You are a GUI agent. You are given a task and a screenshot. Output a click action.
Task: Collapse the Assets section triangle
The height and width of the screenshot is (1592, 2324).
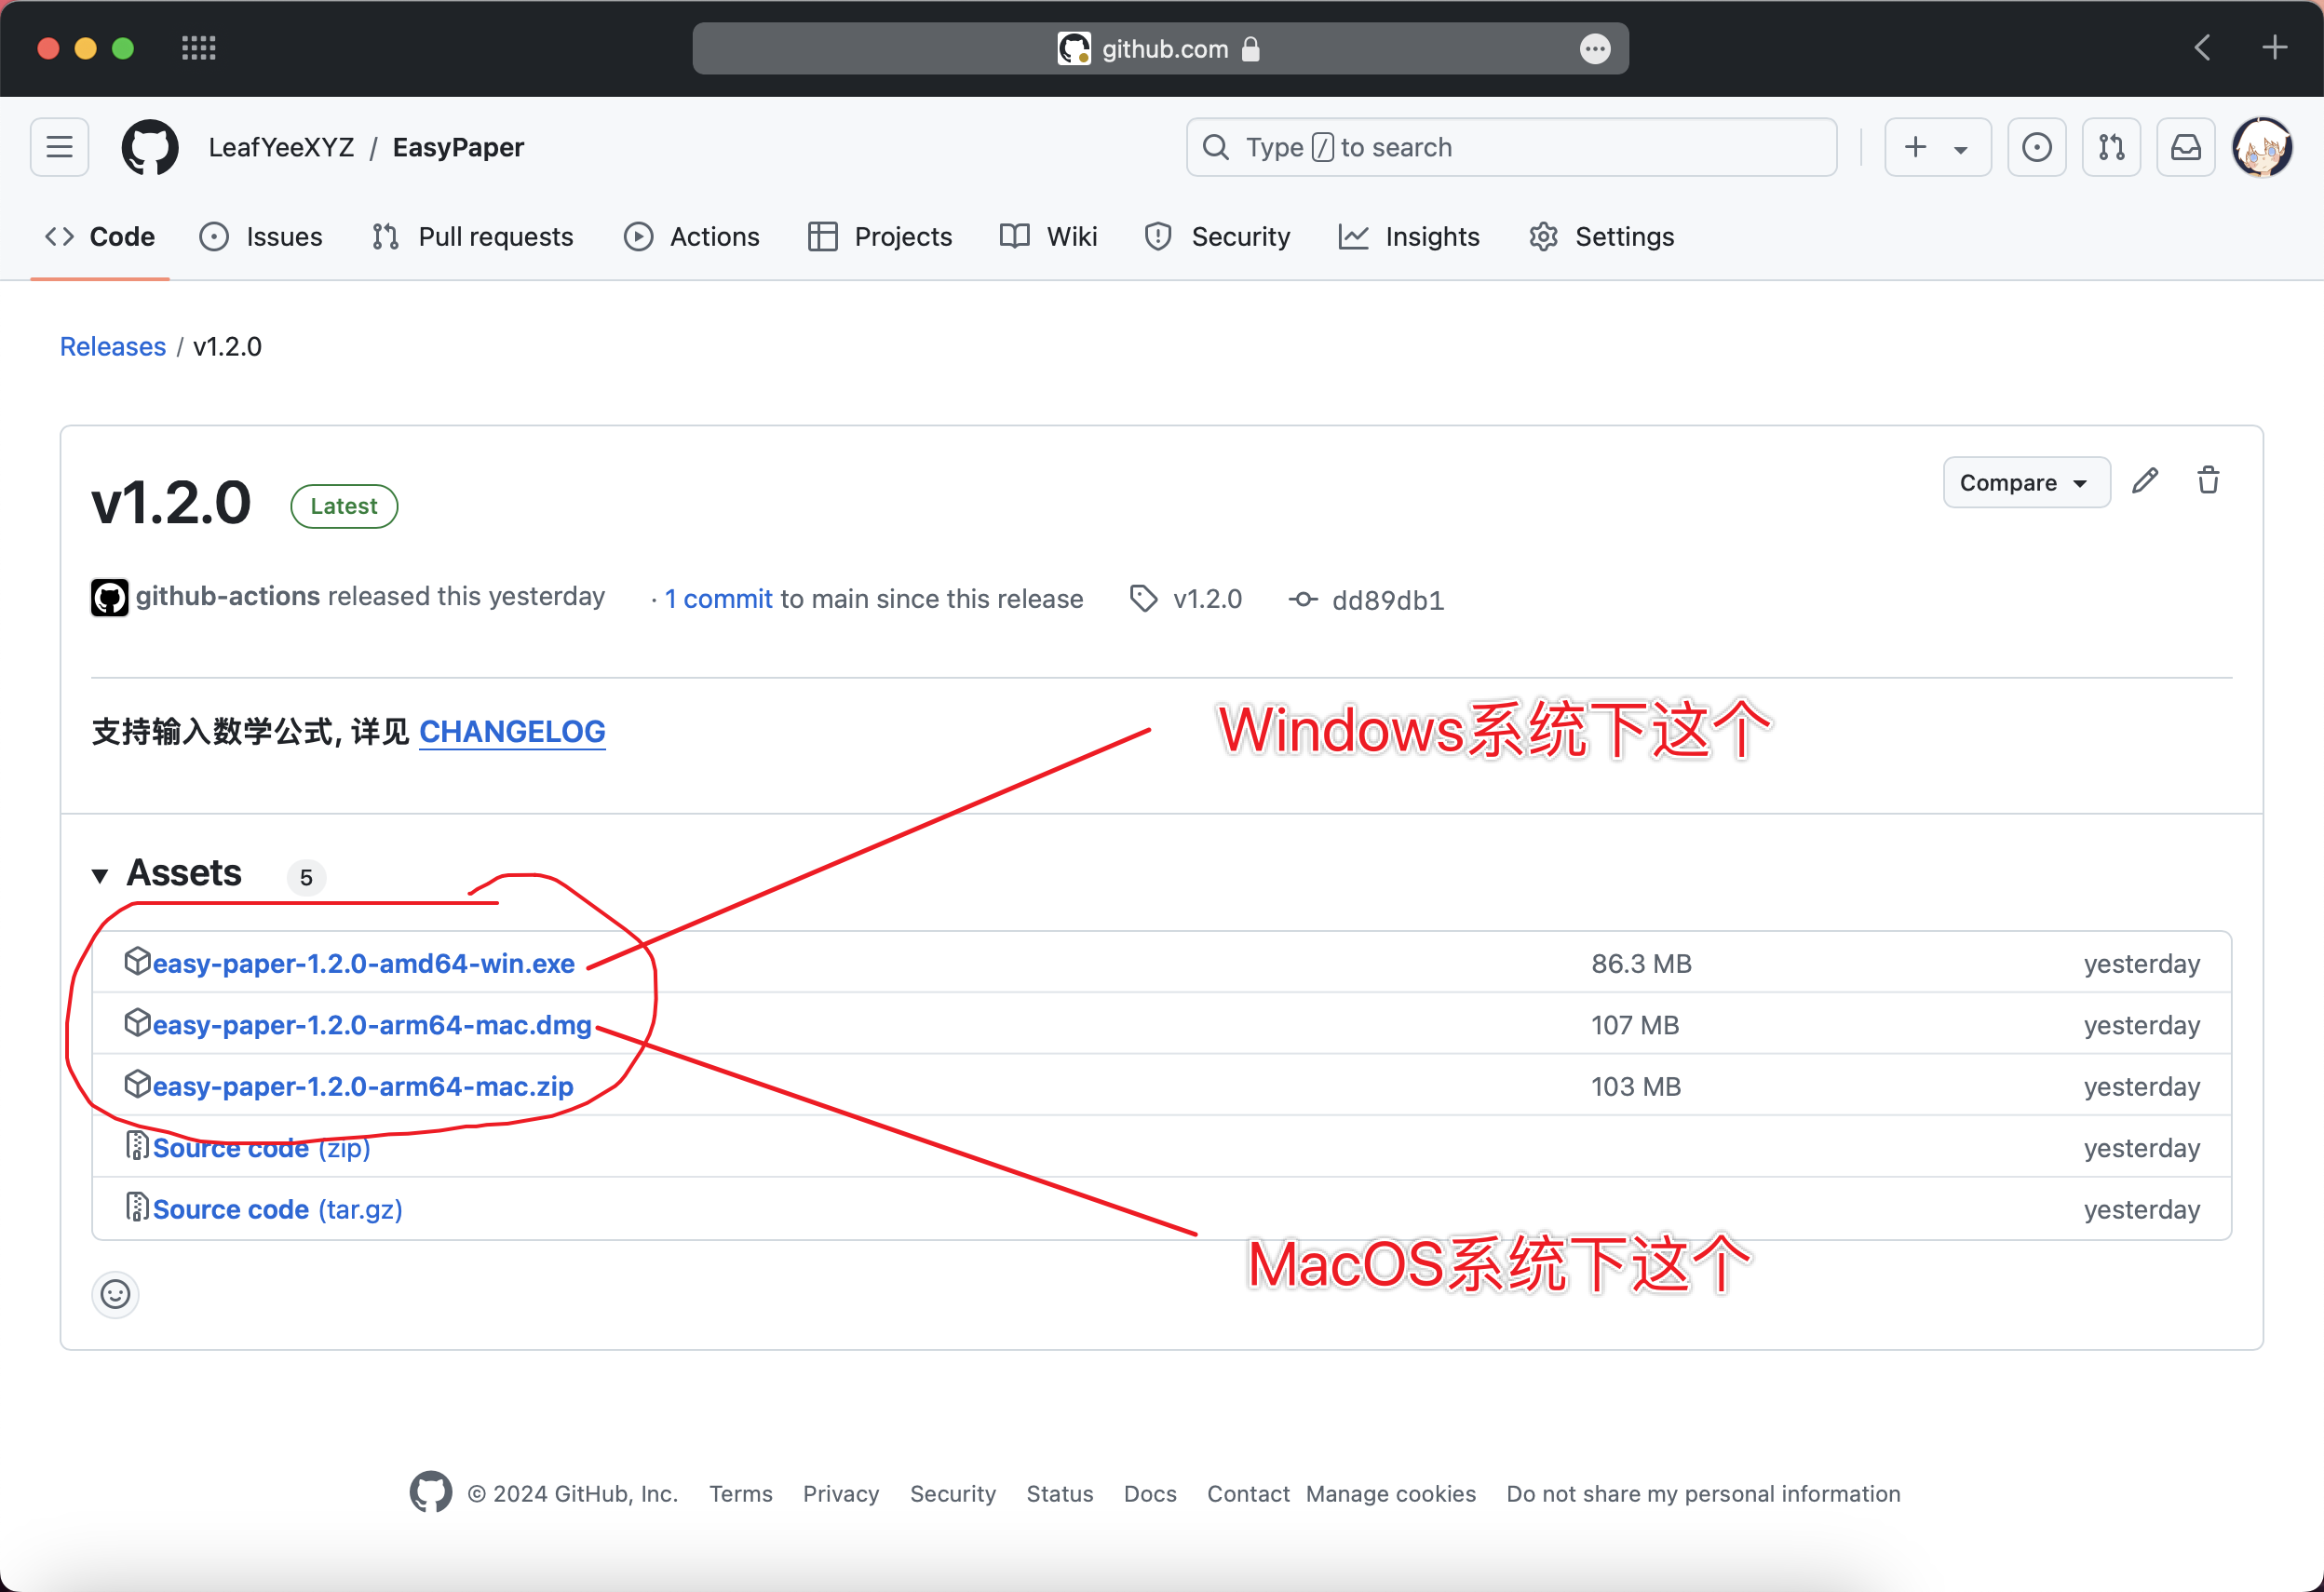(100, 876)
